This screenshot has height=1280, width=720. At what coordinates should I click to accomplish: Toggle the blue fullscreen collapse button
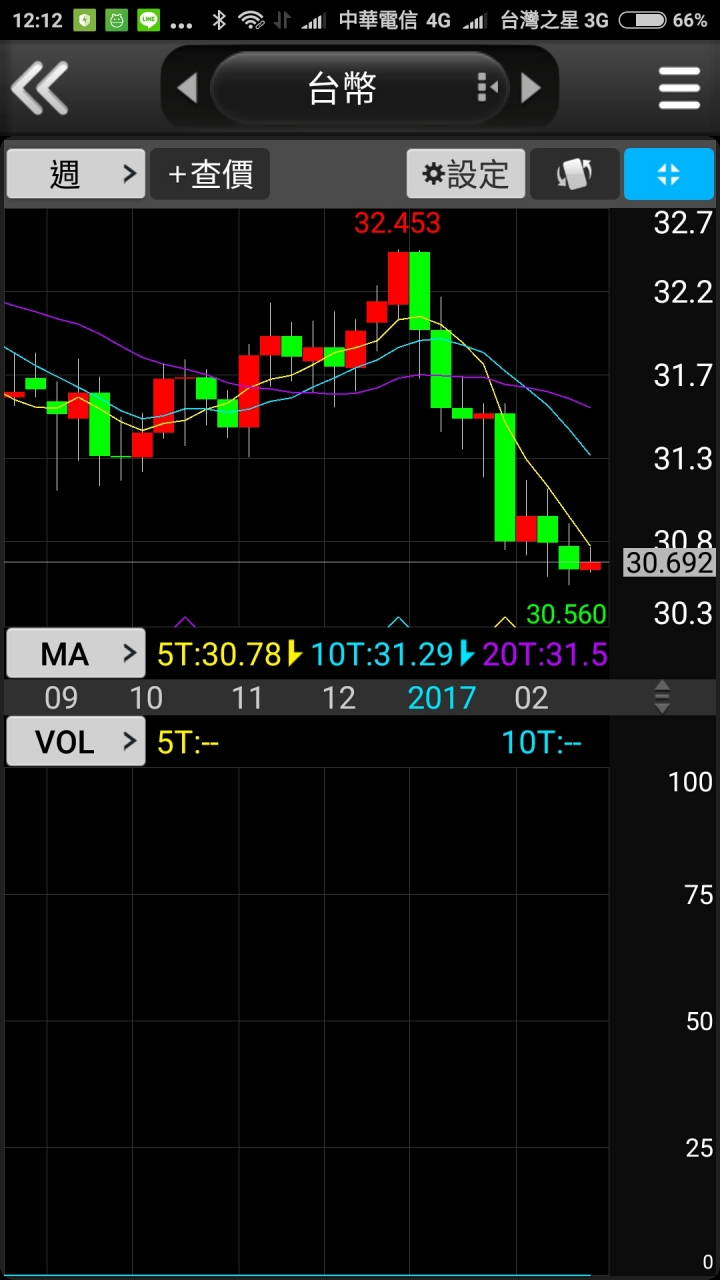coord(669,174)
